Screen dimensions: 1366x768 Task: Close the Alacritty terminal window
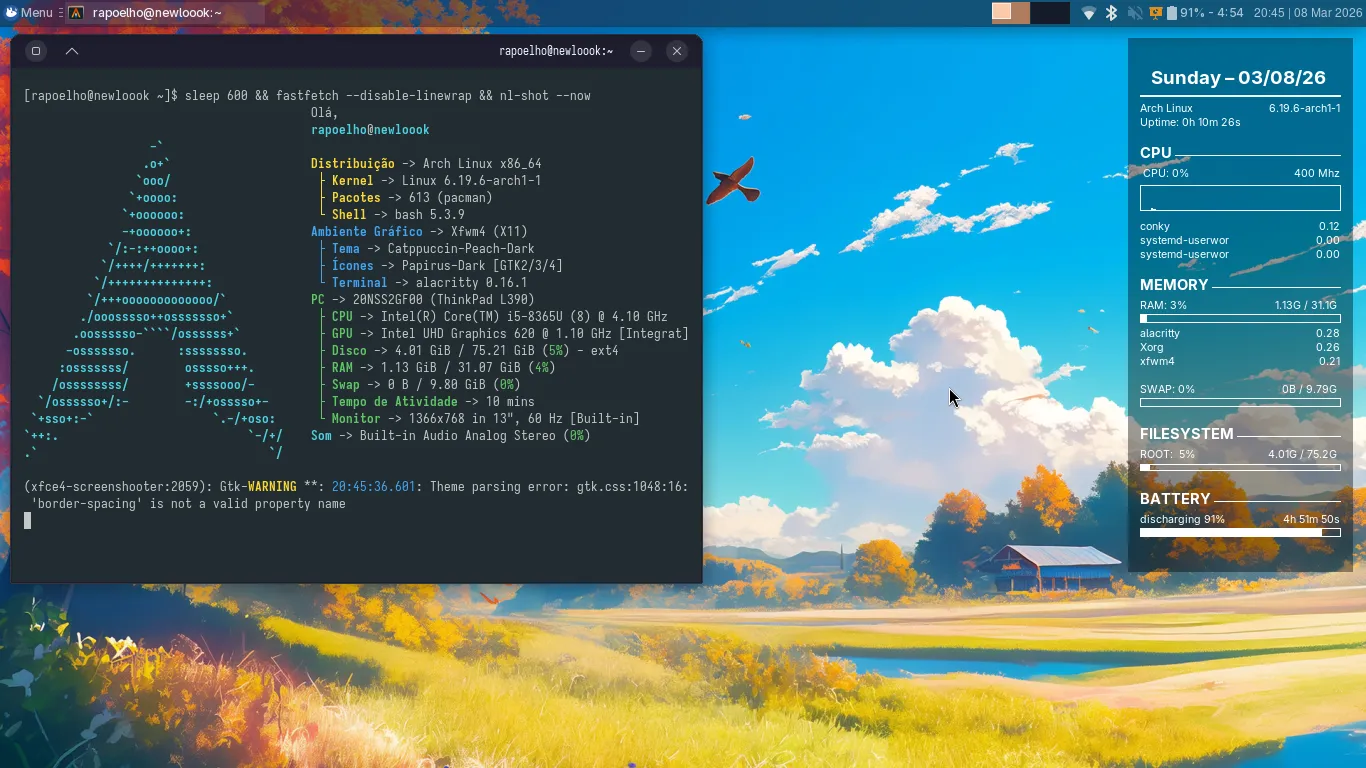tap(677, 51)
